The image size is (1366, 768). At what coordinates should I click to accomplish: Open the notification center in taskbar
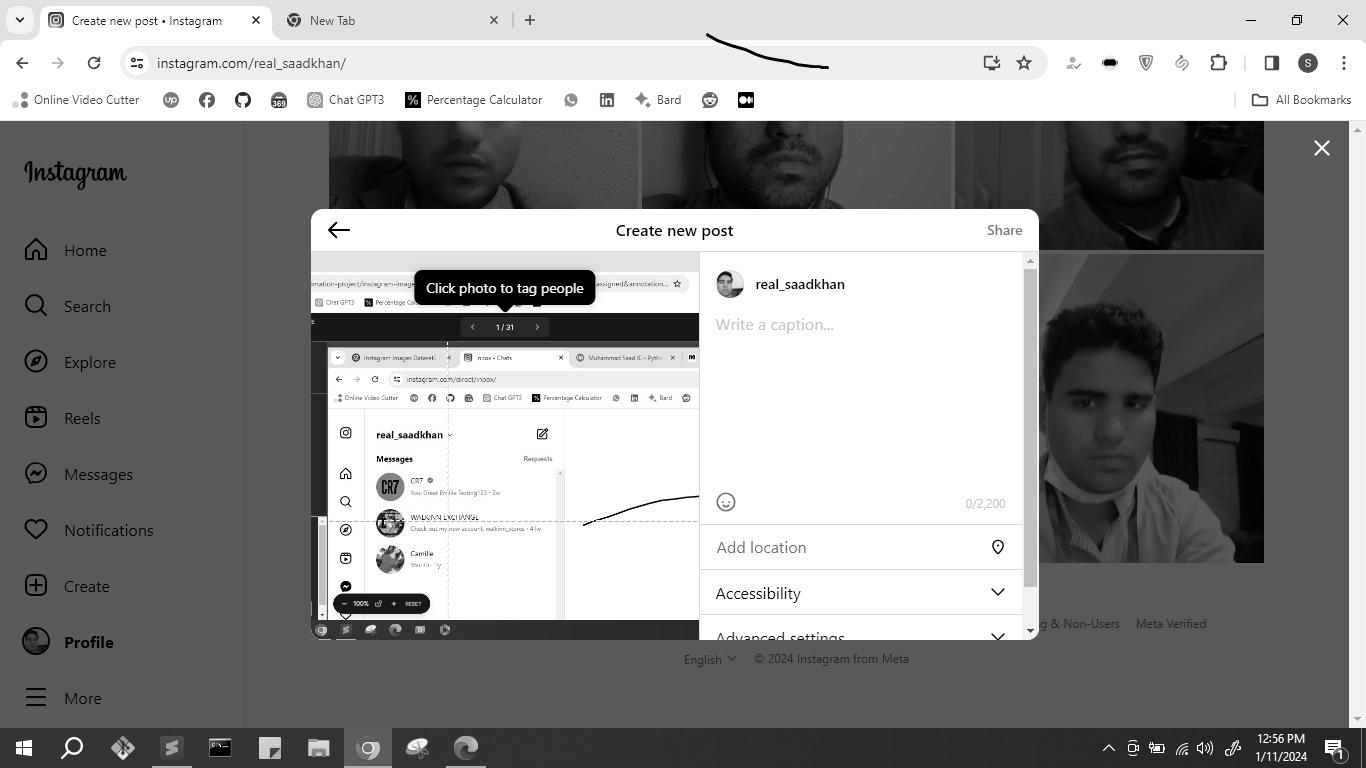pos(1334,748)
